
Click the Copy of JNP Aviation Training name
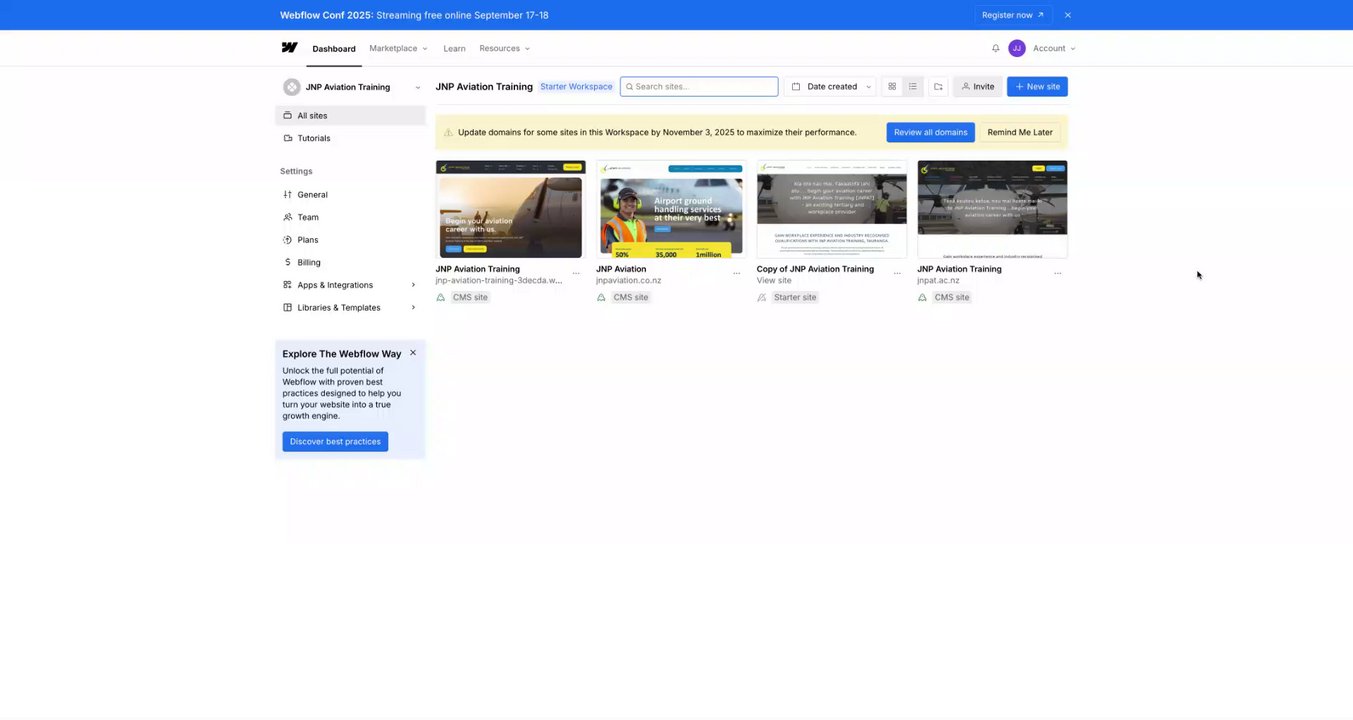[x=815, y=269]
